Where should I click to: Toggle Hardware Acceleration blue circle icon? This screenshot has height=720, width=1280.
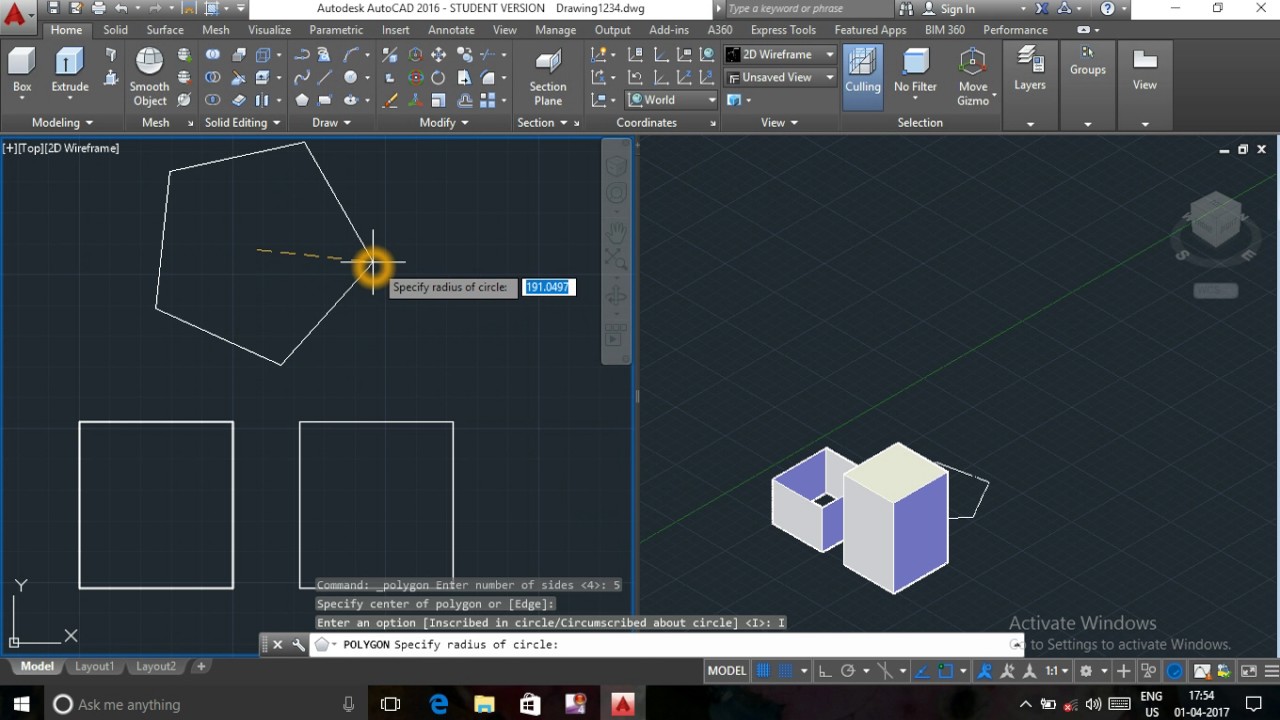(1174, 671)
